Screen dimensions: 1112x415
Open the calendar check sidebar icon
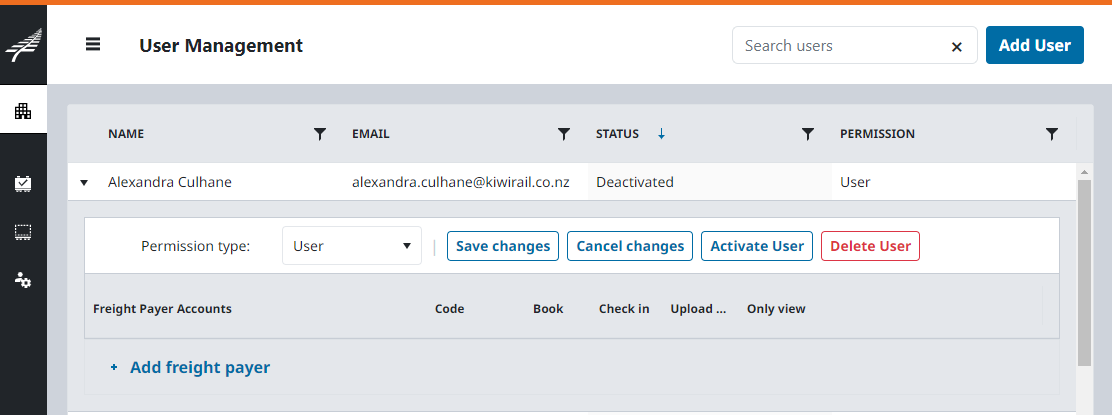coord(23,183)
